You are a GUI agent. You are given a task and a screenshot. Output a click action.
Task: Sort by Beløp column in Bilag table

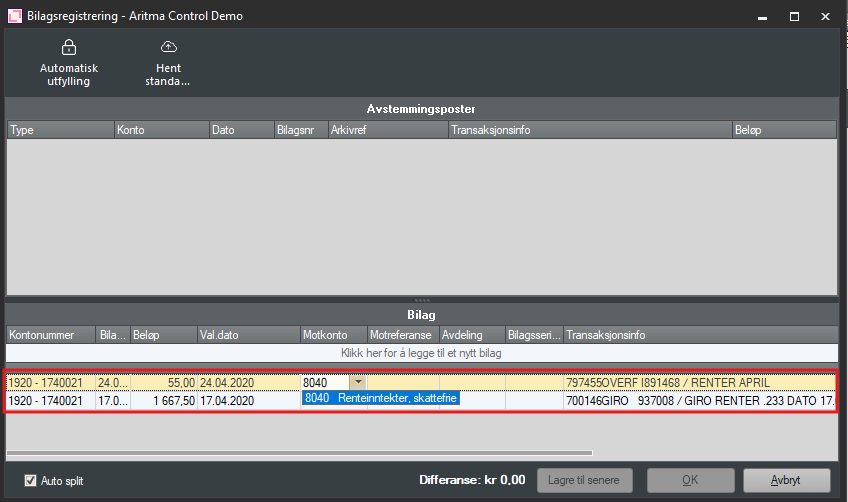160,335
